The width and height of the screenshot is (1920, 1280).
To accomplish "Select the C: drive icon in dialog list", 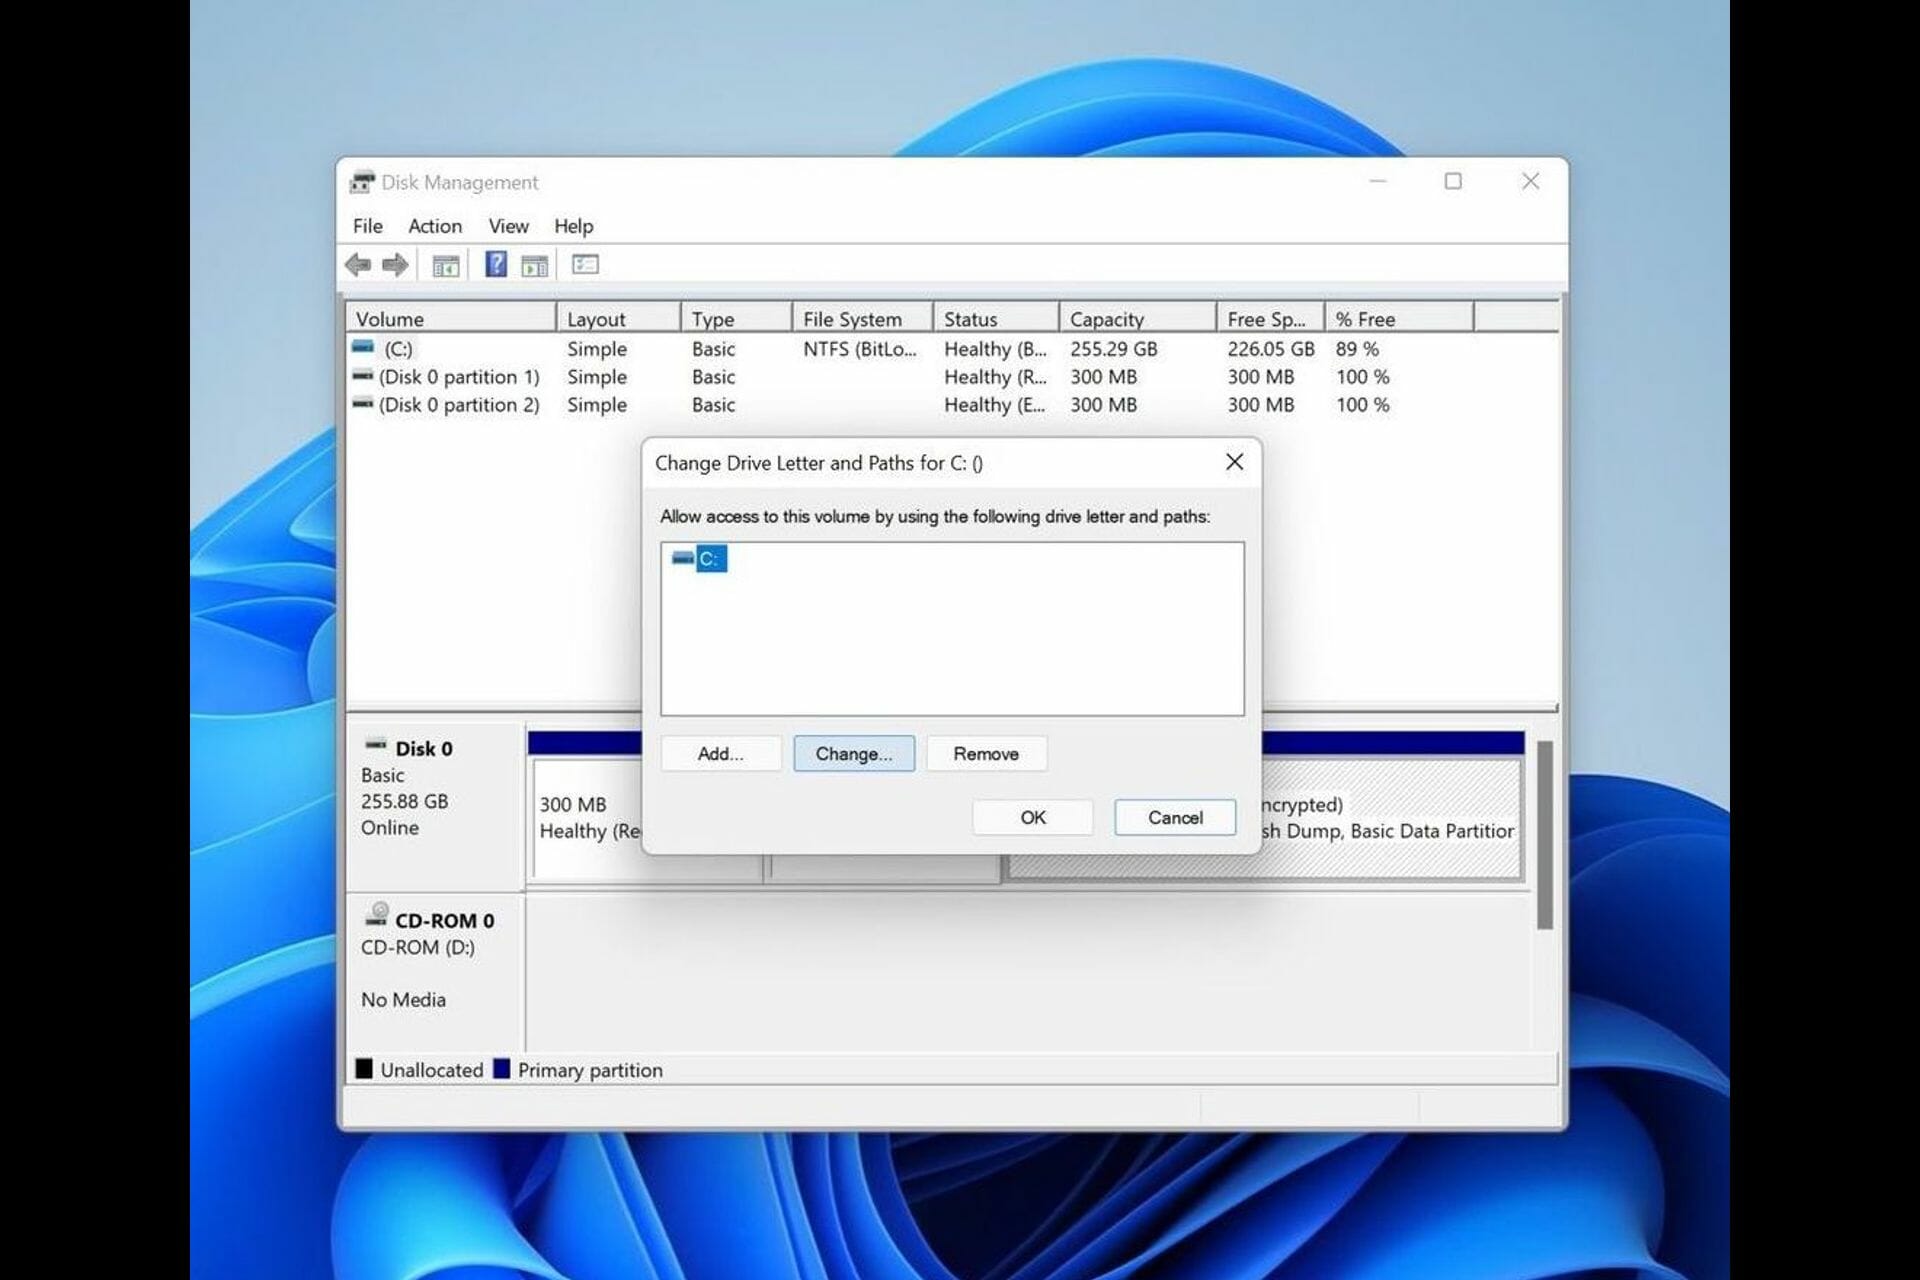I will click(684, 558).
